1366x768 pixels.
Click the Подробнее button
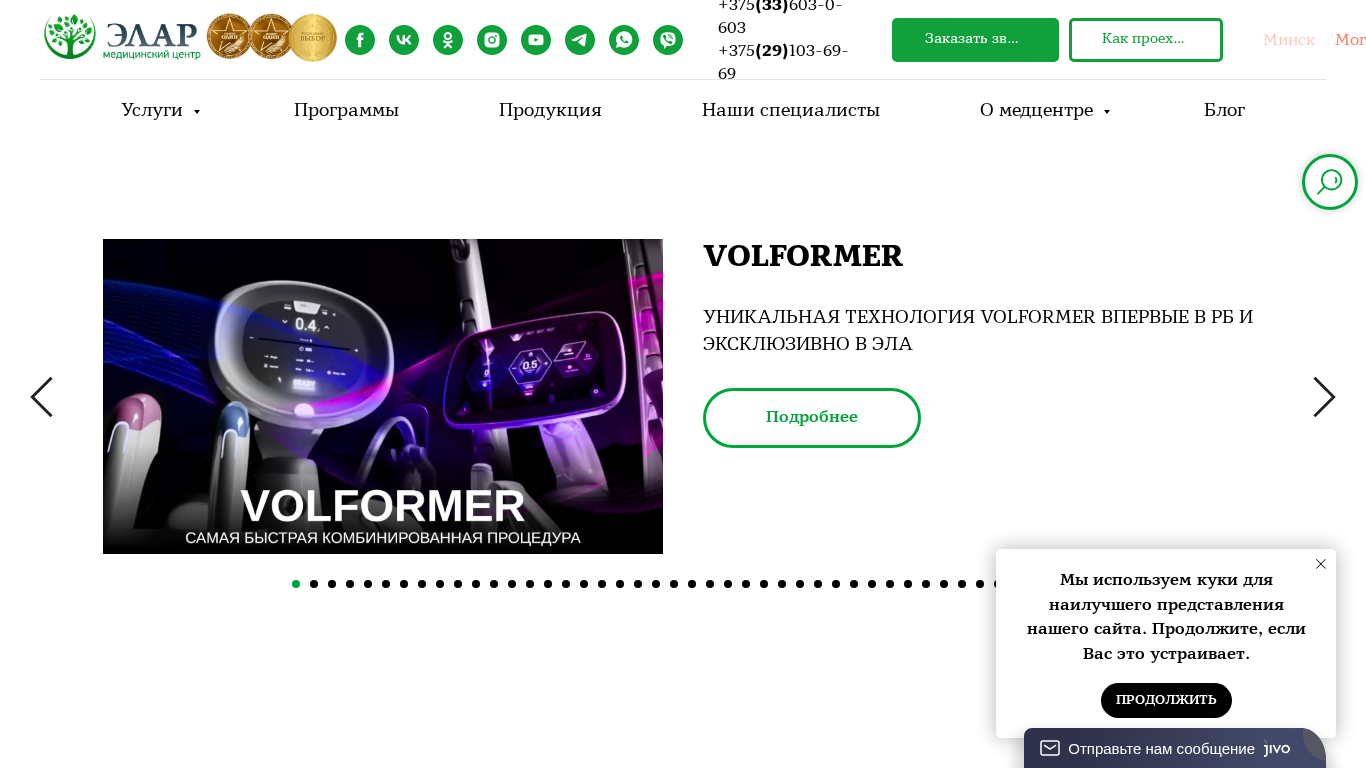point(812,418)
